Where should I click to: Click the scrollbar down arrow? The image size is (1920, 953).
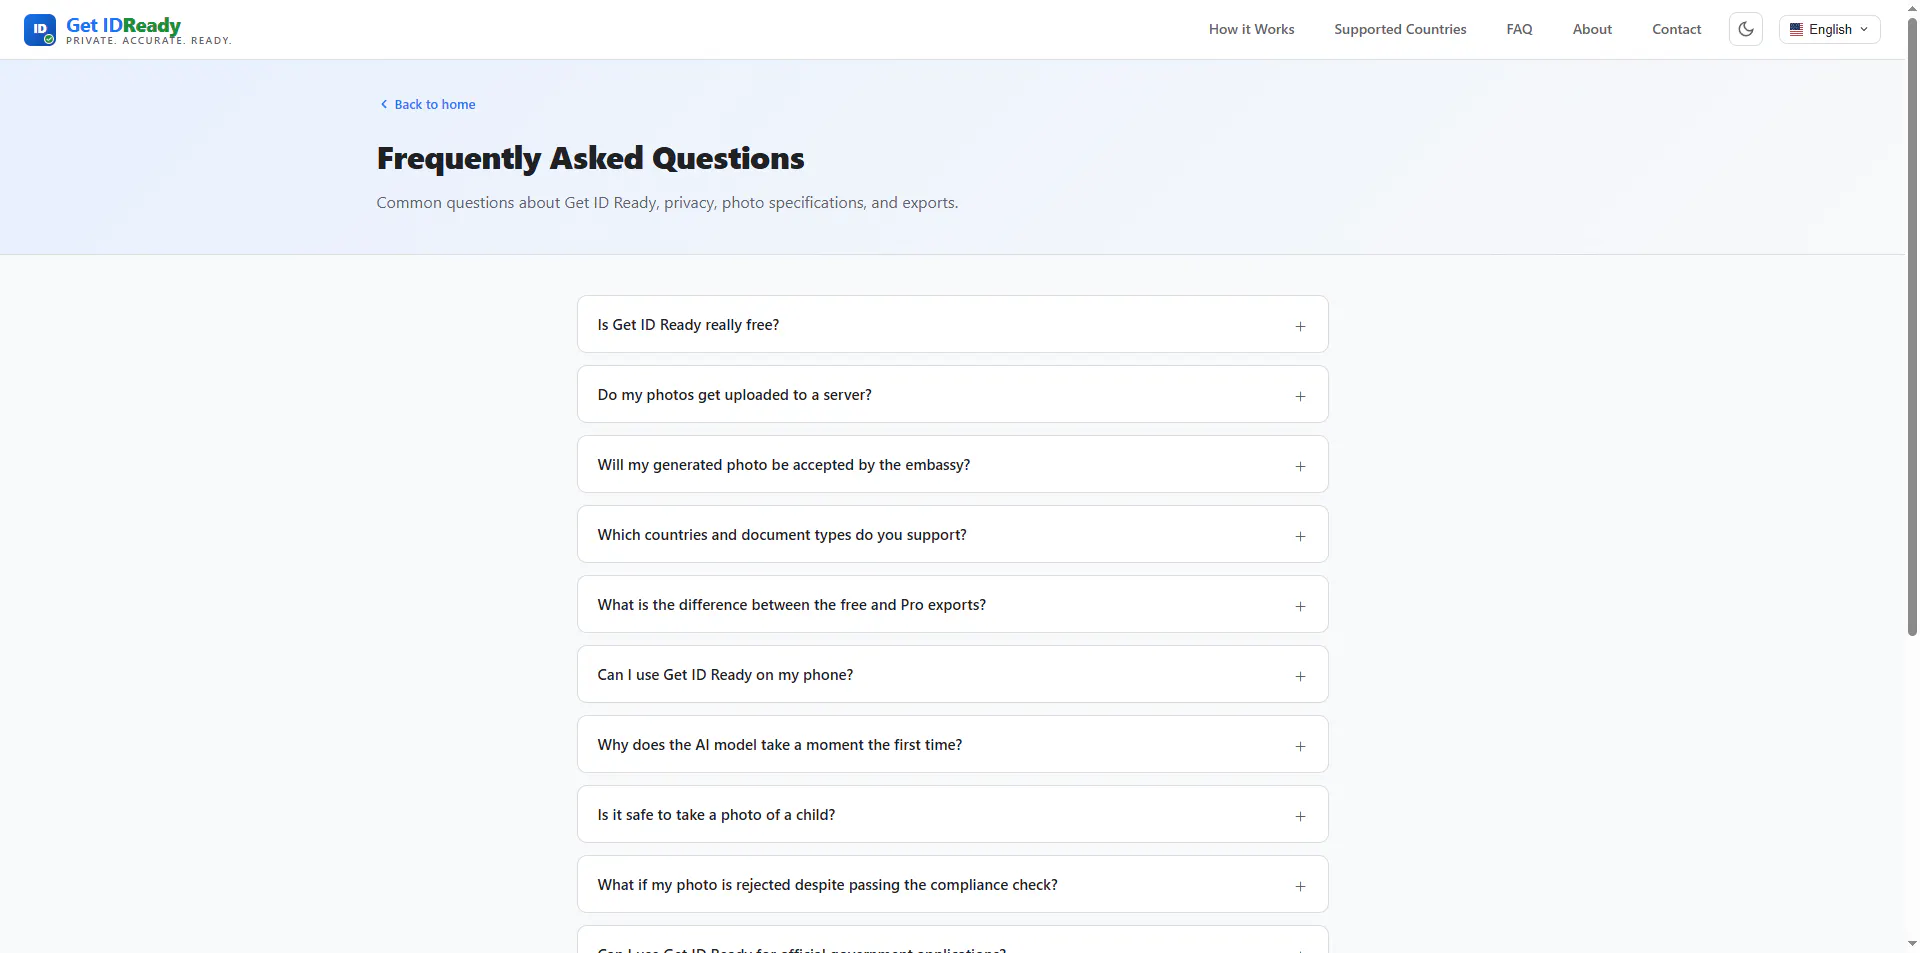pos(1912,943)
